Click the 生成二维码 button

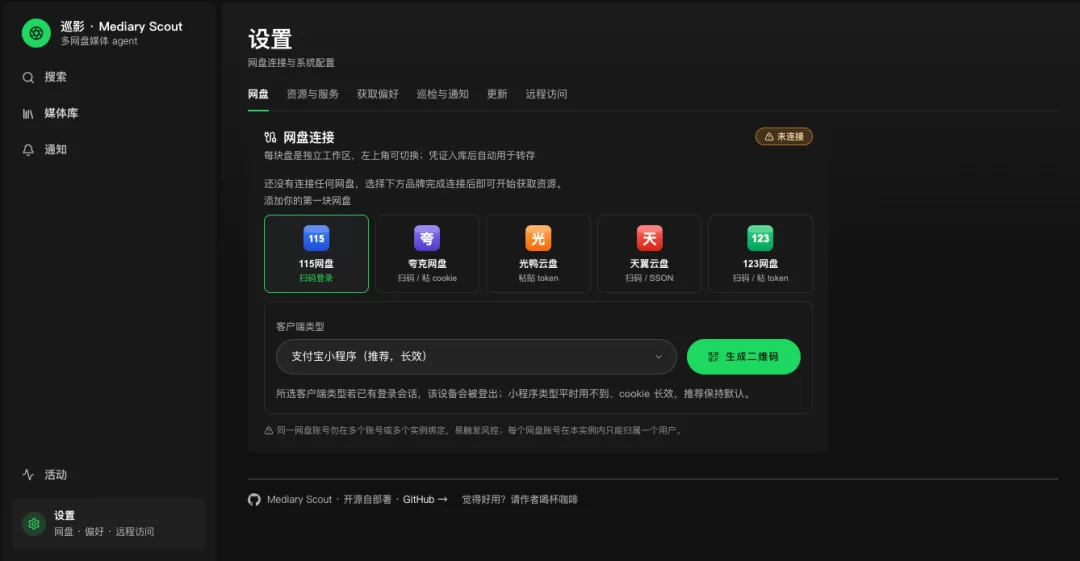tap(743, 357)
